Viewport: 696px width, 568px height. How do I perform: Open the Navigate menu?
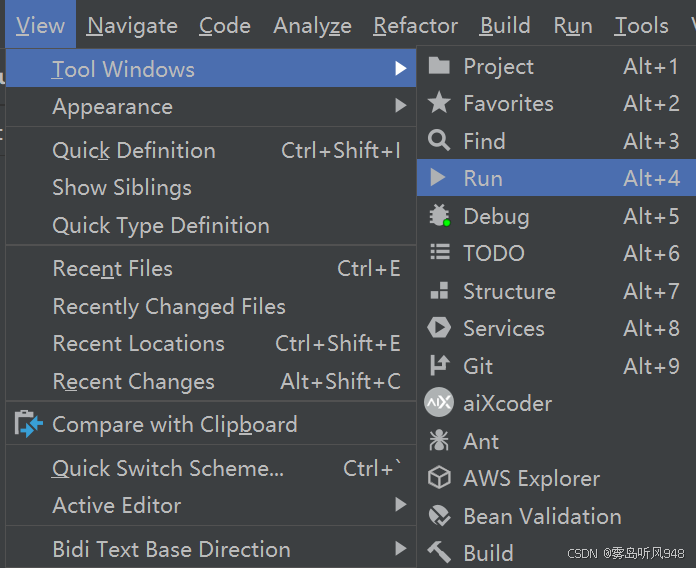(x=132, y=26)
